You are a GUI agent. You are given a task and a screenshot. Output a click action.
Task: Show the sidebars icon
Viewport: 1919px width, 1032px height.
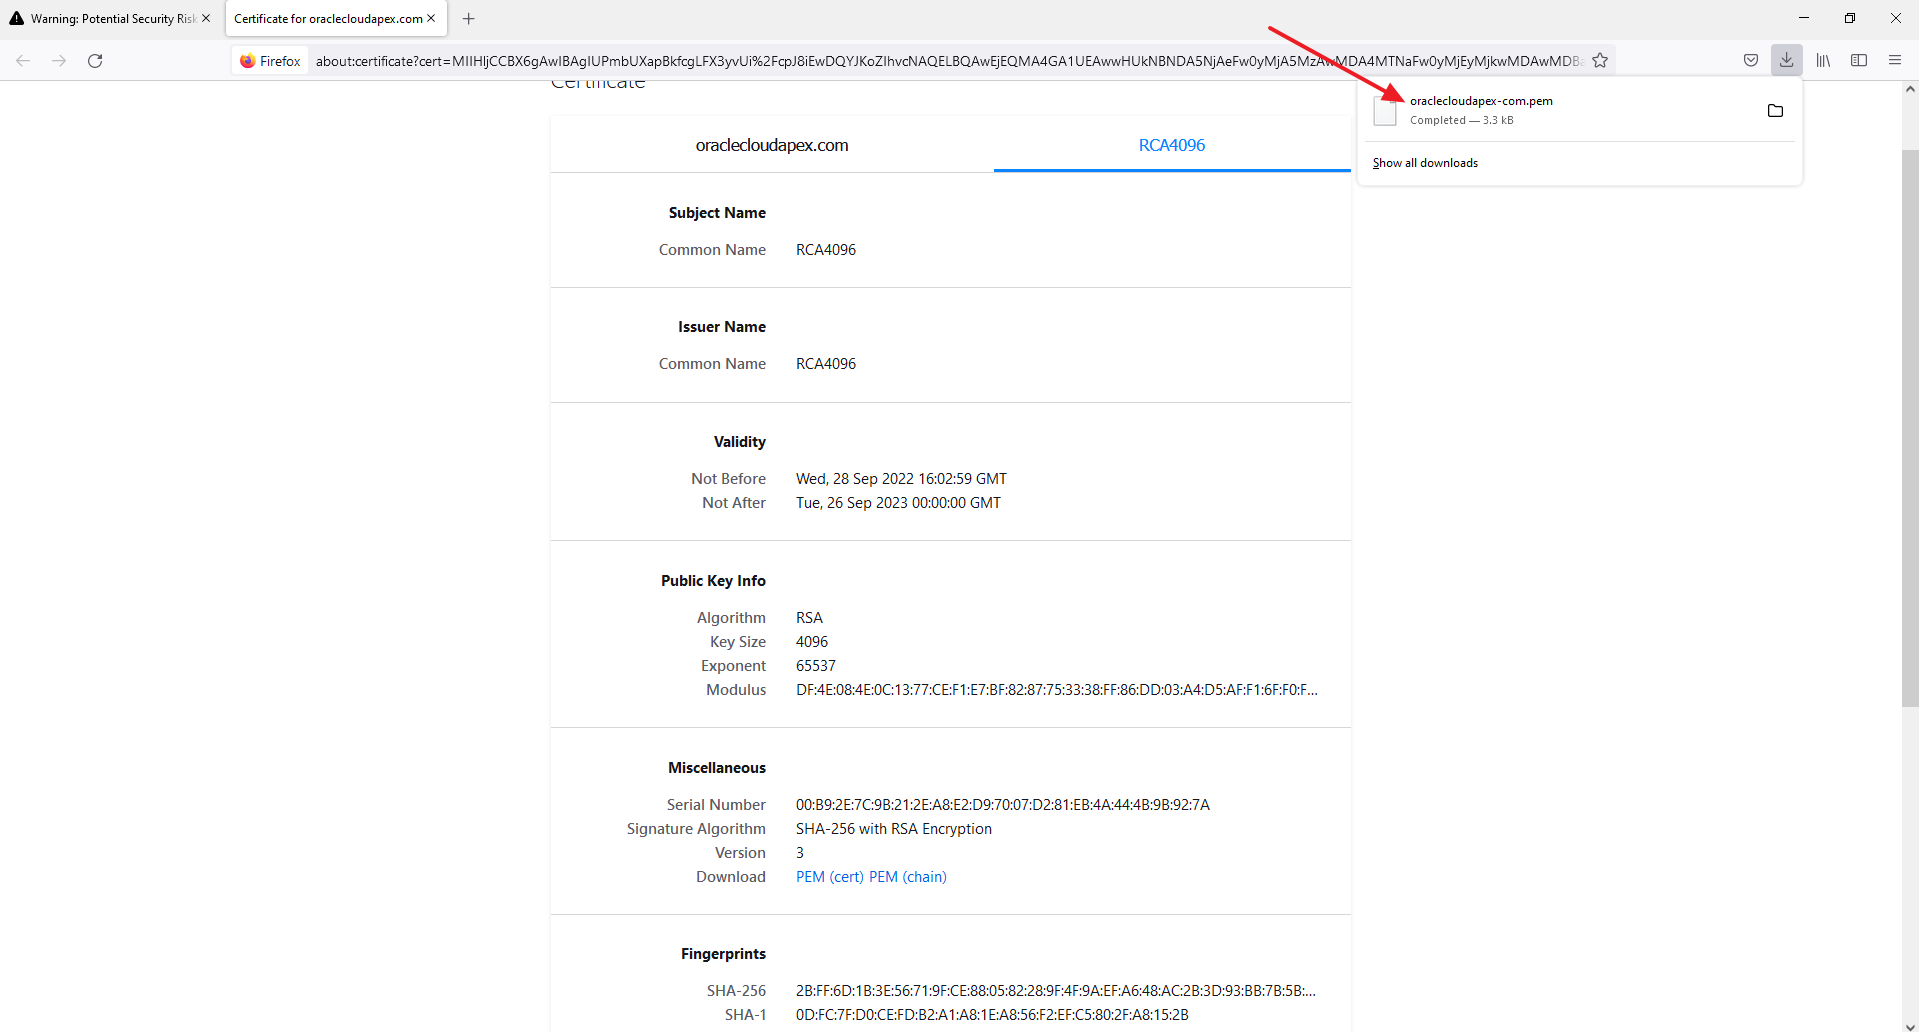[1859, 61]
